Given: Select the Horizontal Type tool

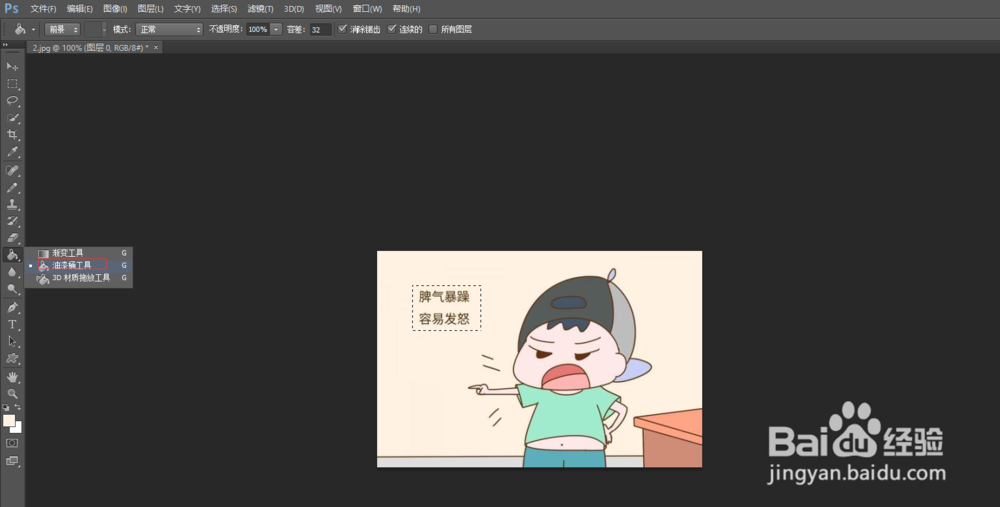Looking at the screenshot, I should [12, 324].
